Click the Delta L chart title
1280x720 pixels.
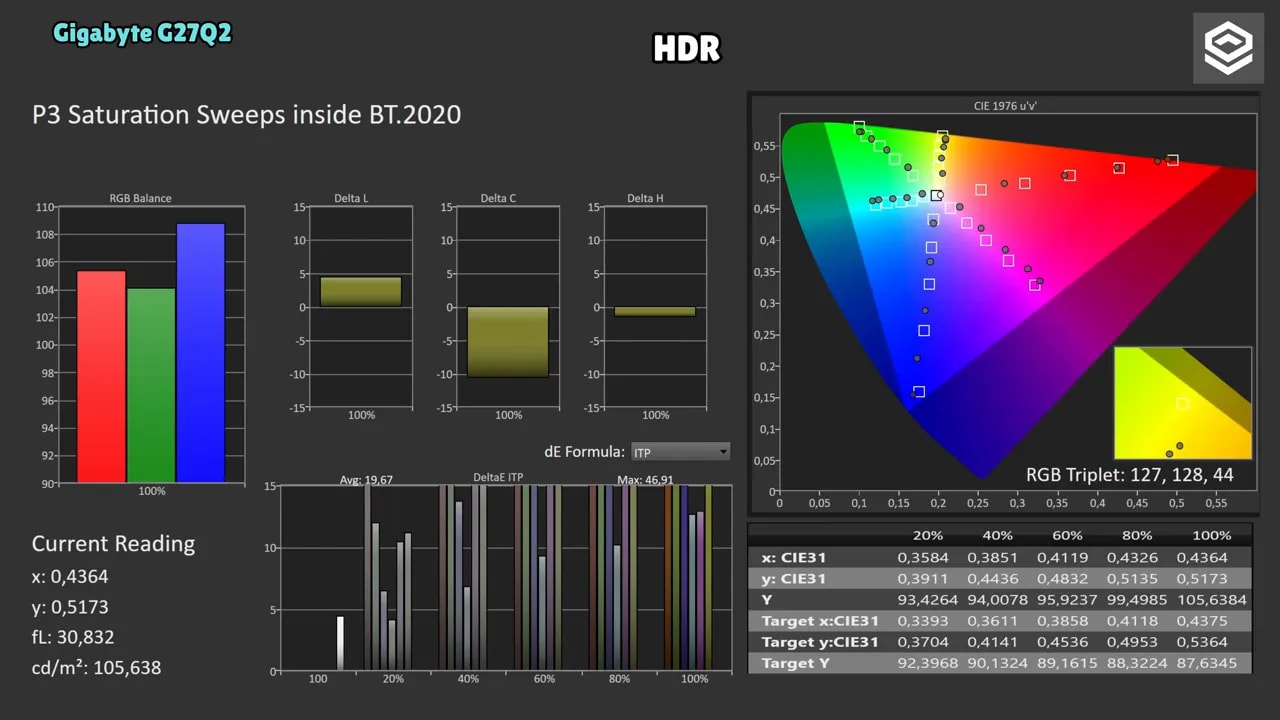(x=351, y=198)
